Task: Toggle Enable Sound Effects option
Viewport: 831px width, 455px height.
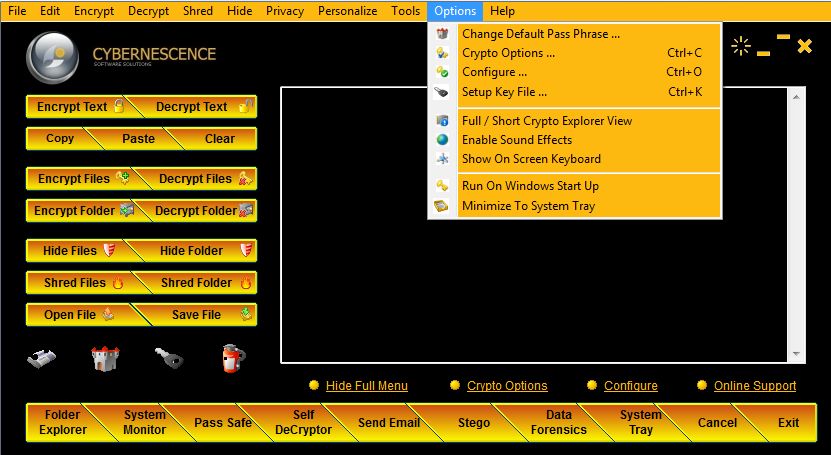Action: 574,140
